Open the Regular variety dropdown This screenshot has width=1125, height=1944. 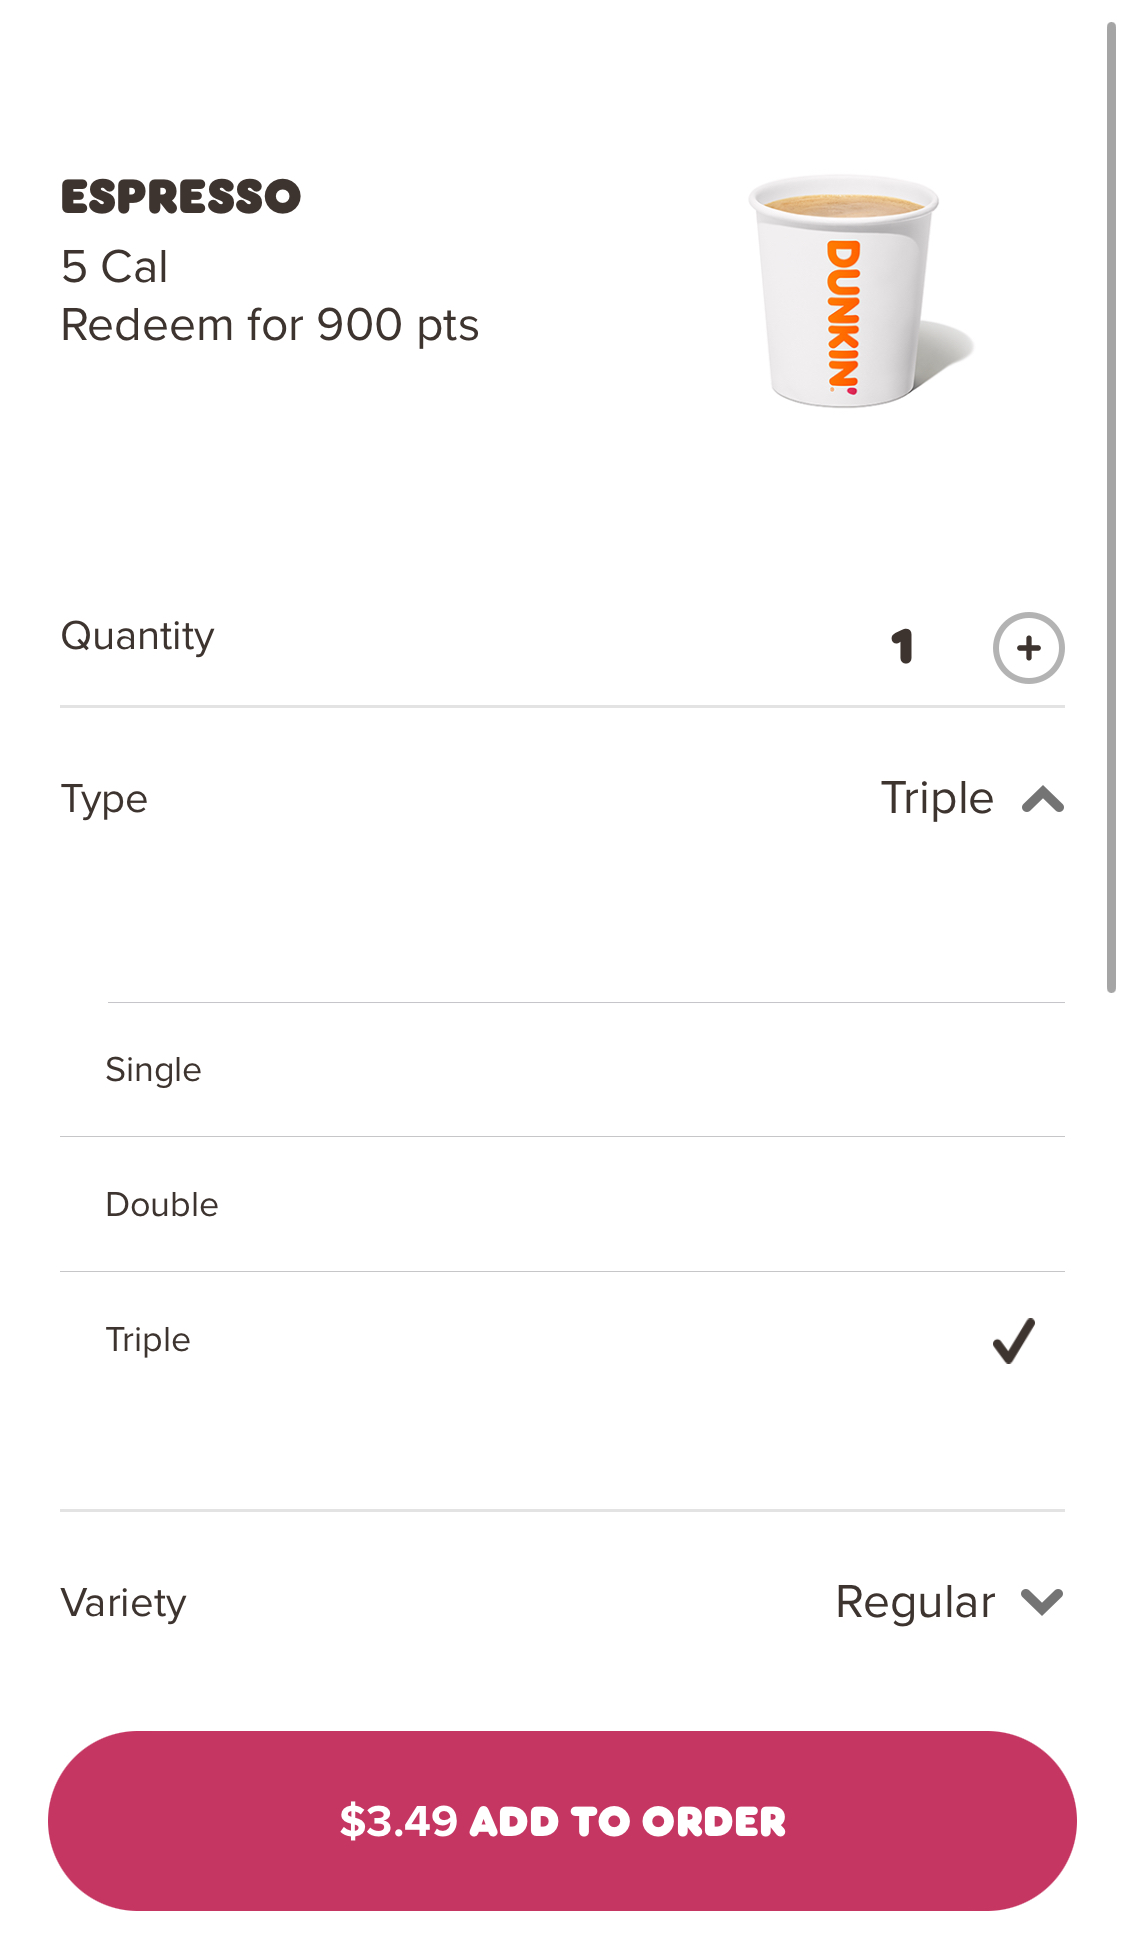(915, 1602)
